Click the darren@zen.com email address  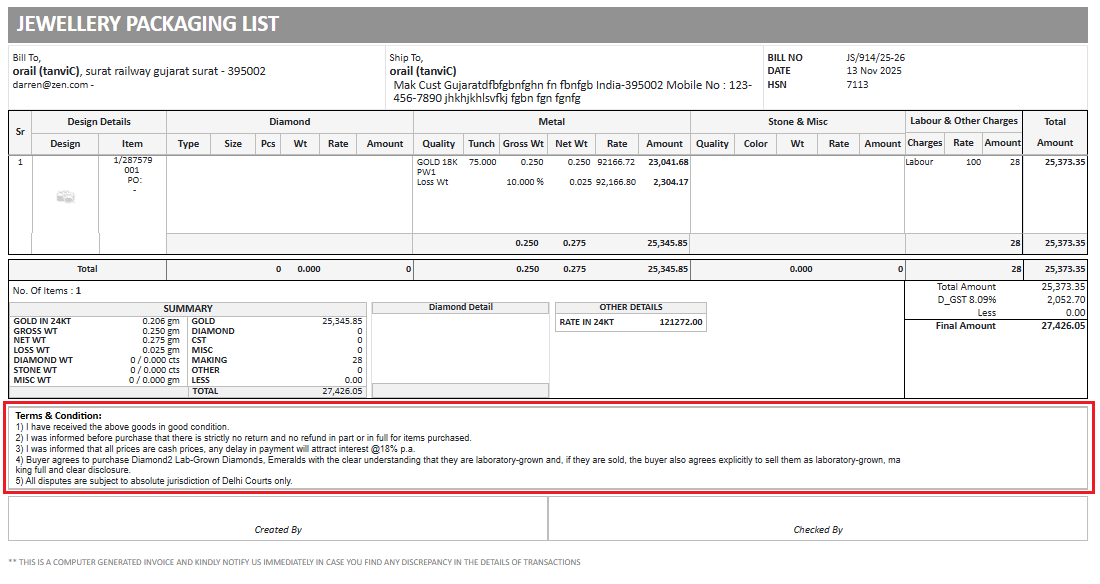[x=50, y=86]
